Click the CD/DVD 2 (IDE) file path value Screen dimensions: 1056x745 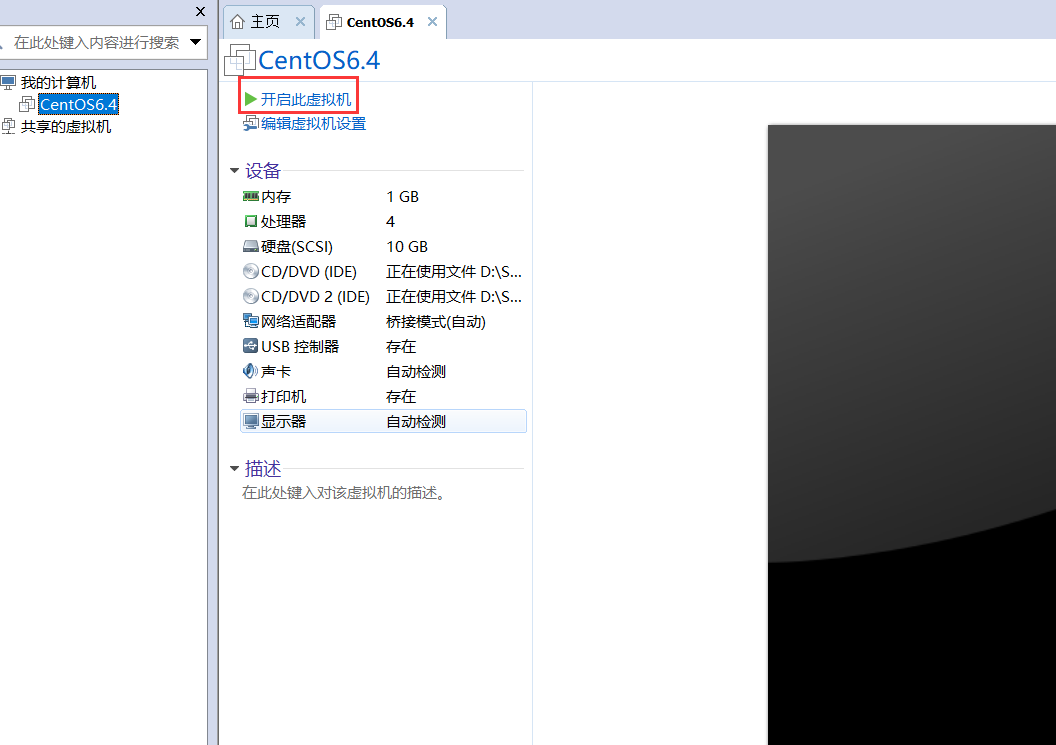[x=453, y=296]
